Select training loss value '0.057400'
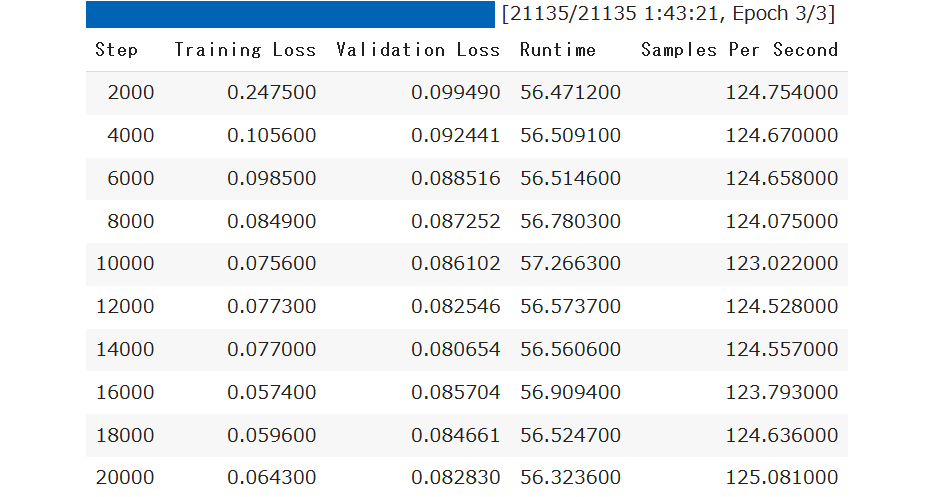The height and width of the screenshot is (497, 950). [x=271, y=393]
